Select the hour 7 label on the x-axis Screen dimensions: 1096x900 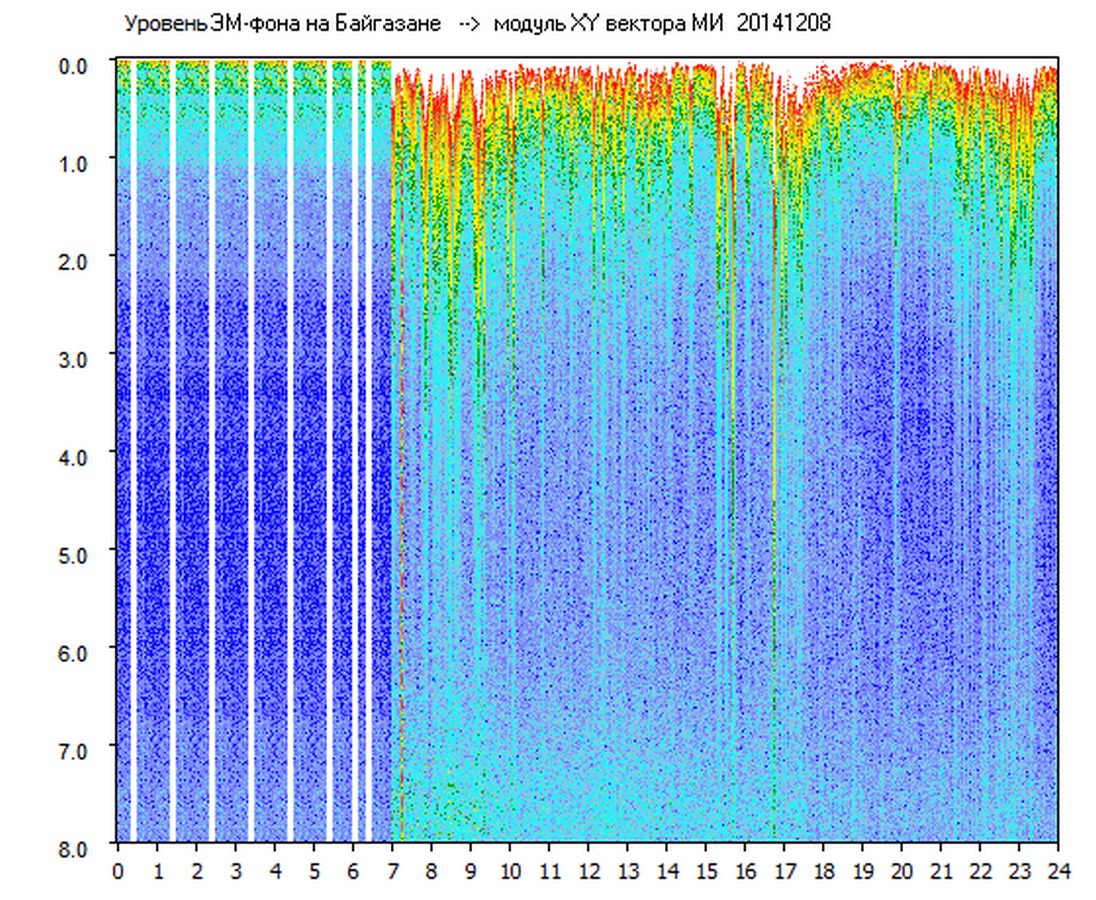(393, 871)
